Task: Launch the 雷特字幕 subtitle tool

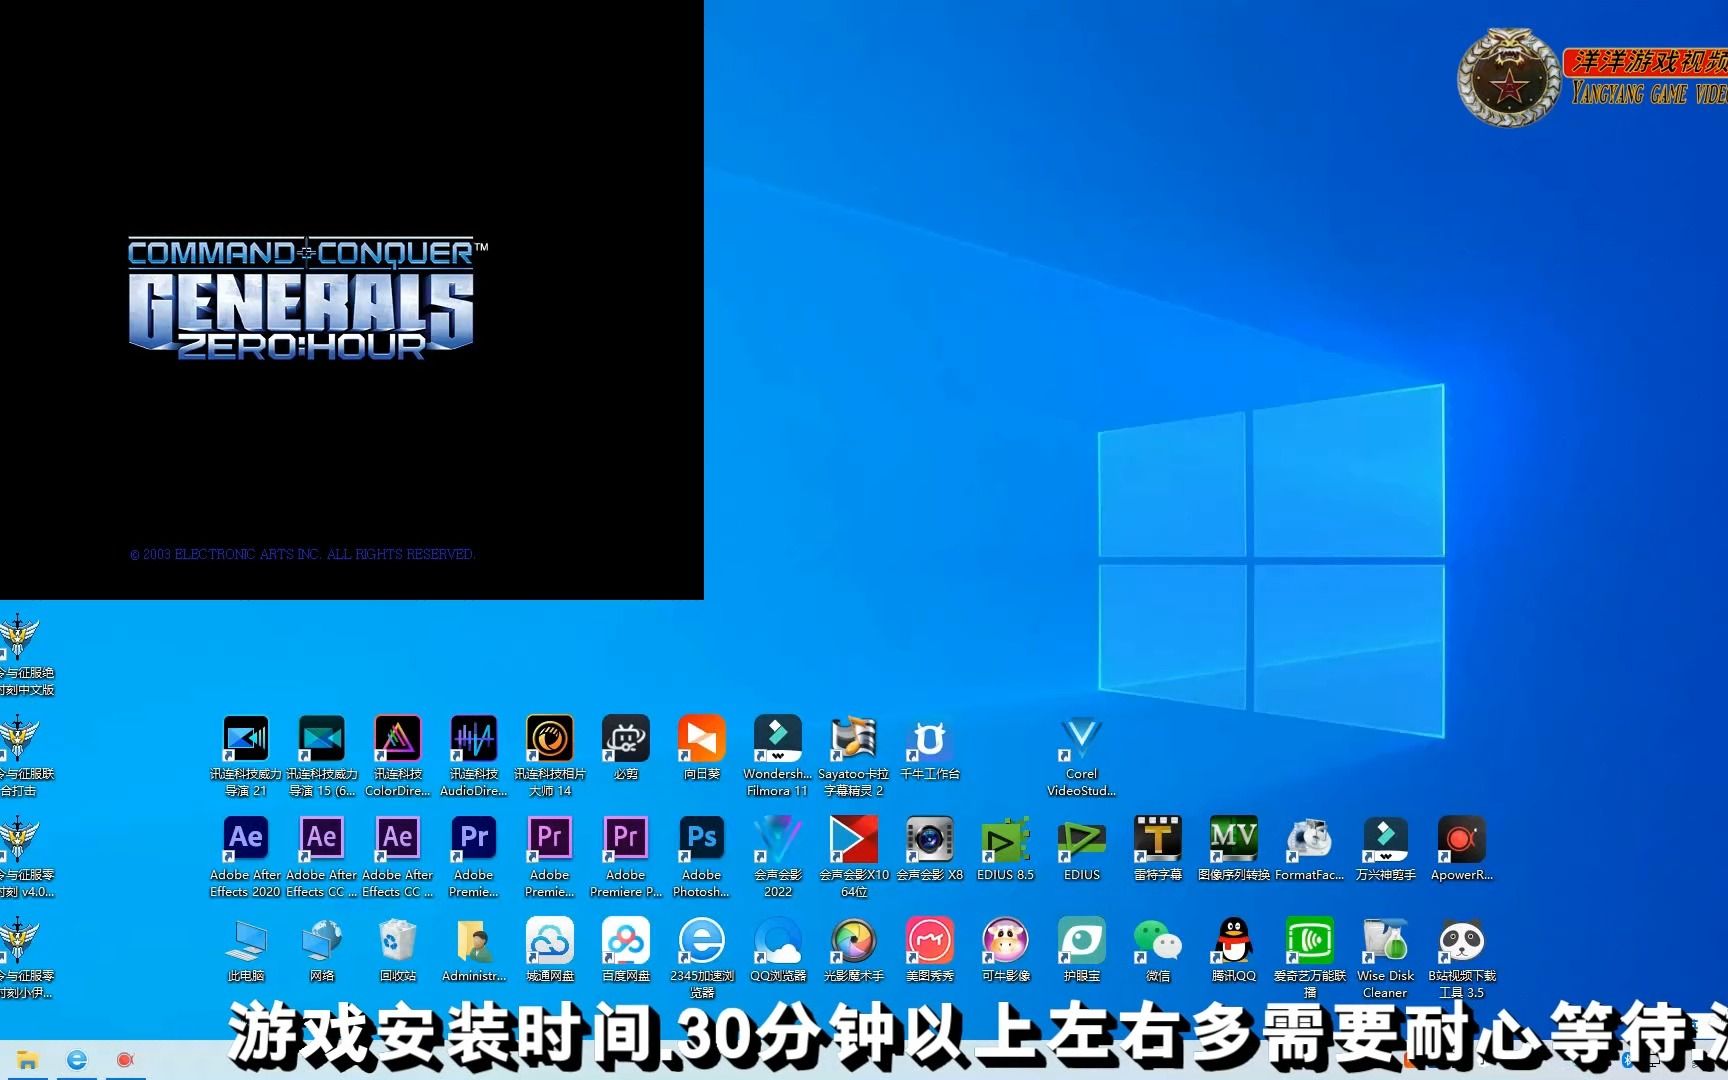Action: pos(1158,849)
